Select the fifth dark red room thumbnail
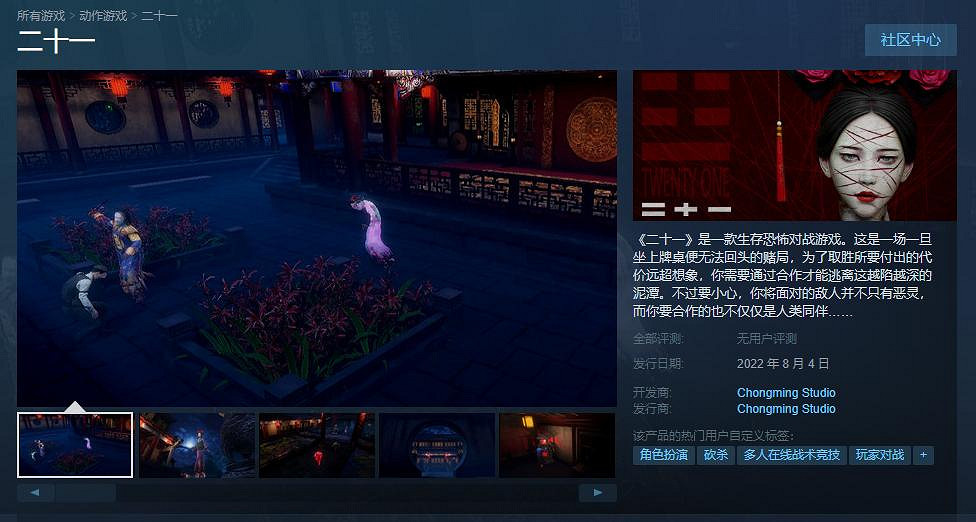 tap(557, 445)
